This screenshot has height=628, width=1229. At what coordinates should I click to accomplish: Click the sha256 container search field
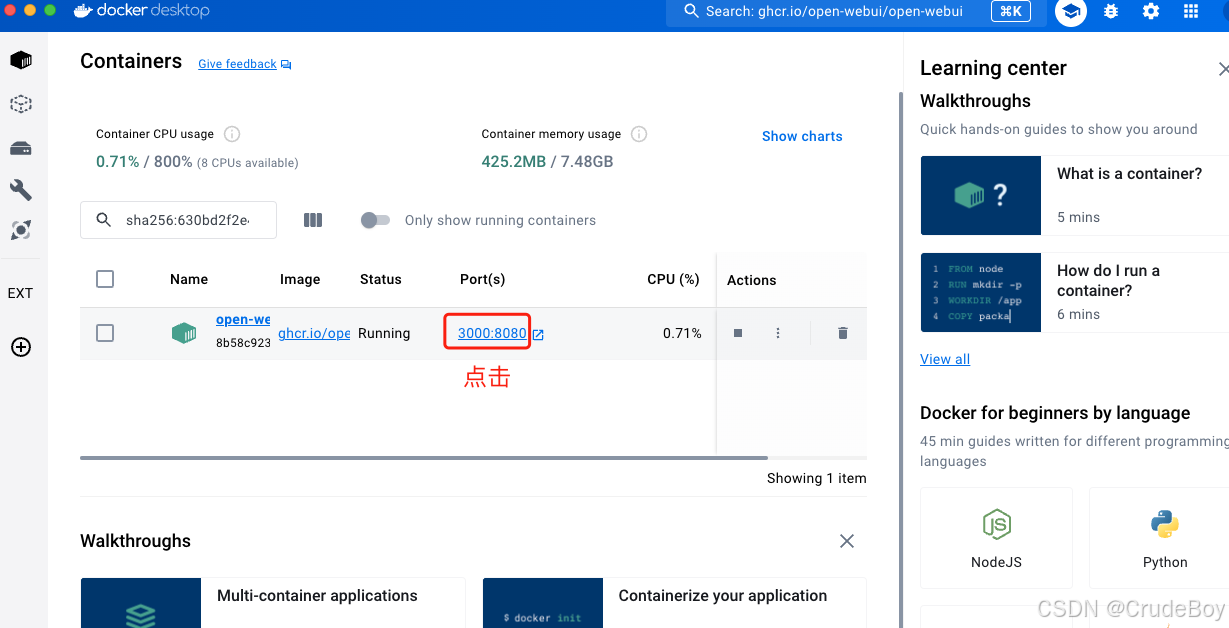click(178, 220)
